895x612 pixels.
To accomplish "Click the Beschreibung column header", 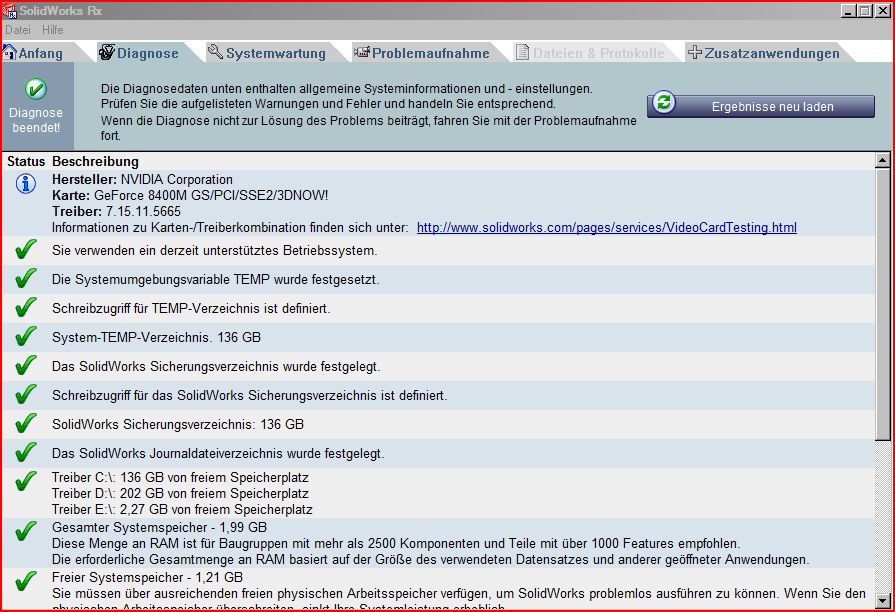I will coord(95,162).
